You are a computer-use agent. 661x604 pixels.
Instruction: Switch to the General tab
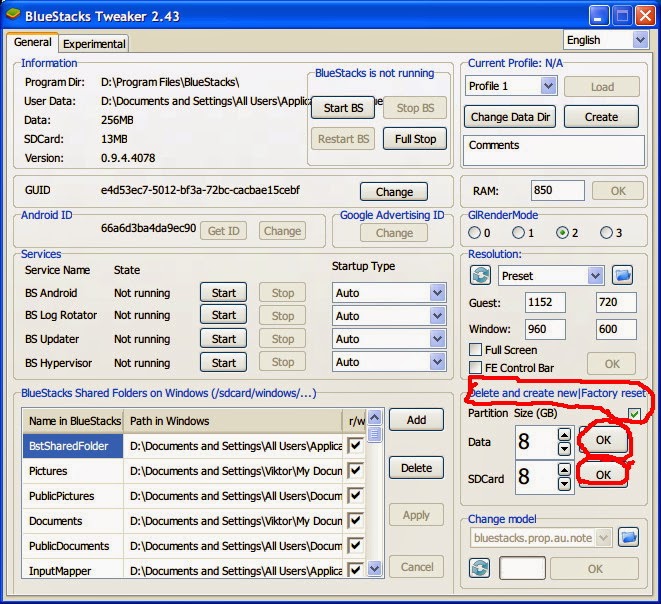click(32, 42)
